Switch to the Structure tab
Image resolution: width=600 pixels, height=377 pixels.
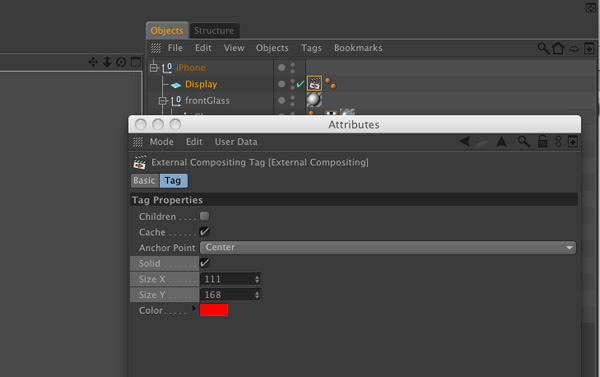tap(214, 31)
